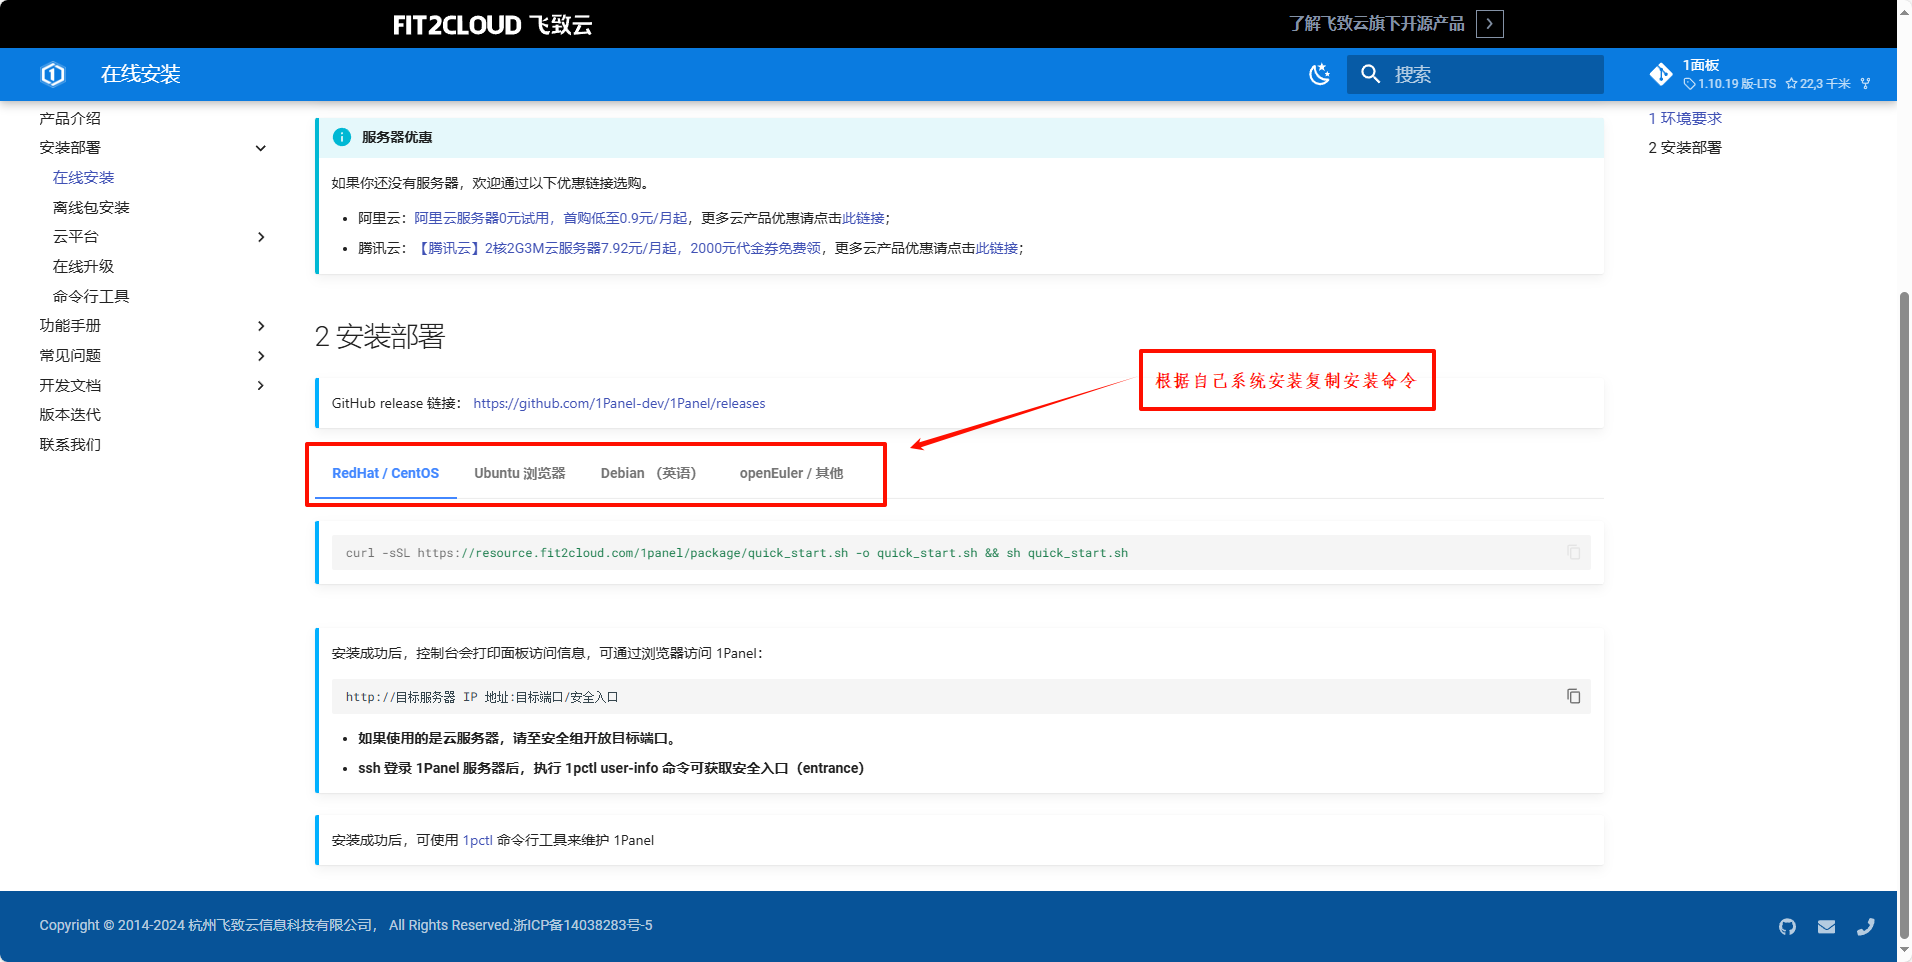Collapse the 安装部署 sidebar section
The width and height of the screenshot is (1912, 962).
pos(261,148)
